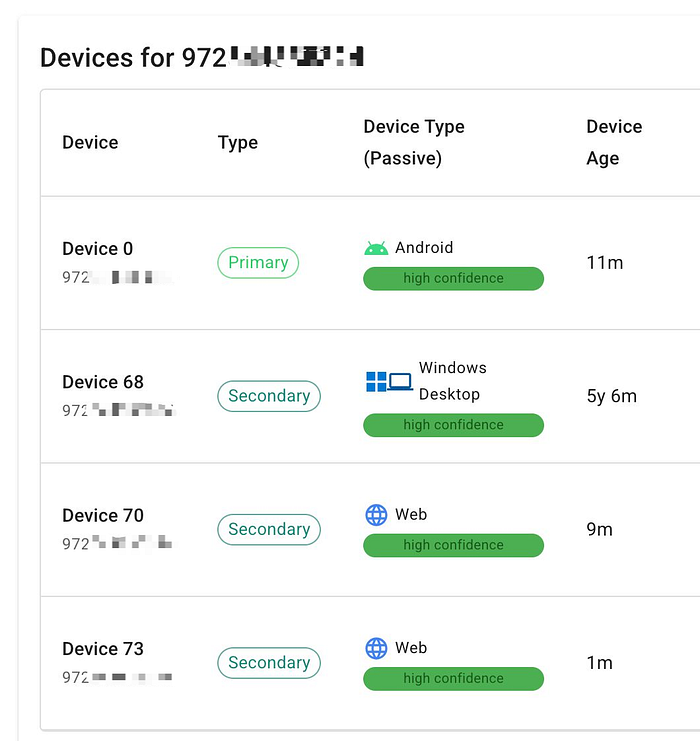Image resolution: width=700 pixels, height=741 pixels.
Task: Click the globe icon for Device 73
Action: tap(376, 648)
